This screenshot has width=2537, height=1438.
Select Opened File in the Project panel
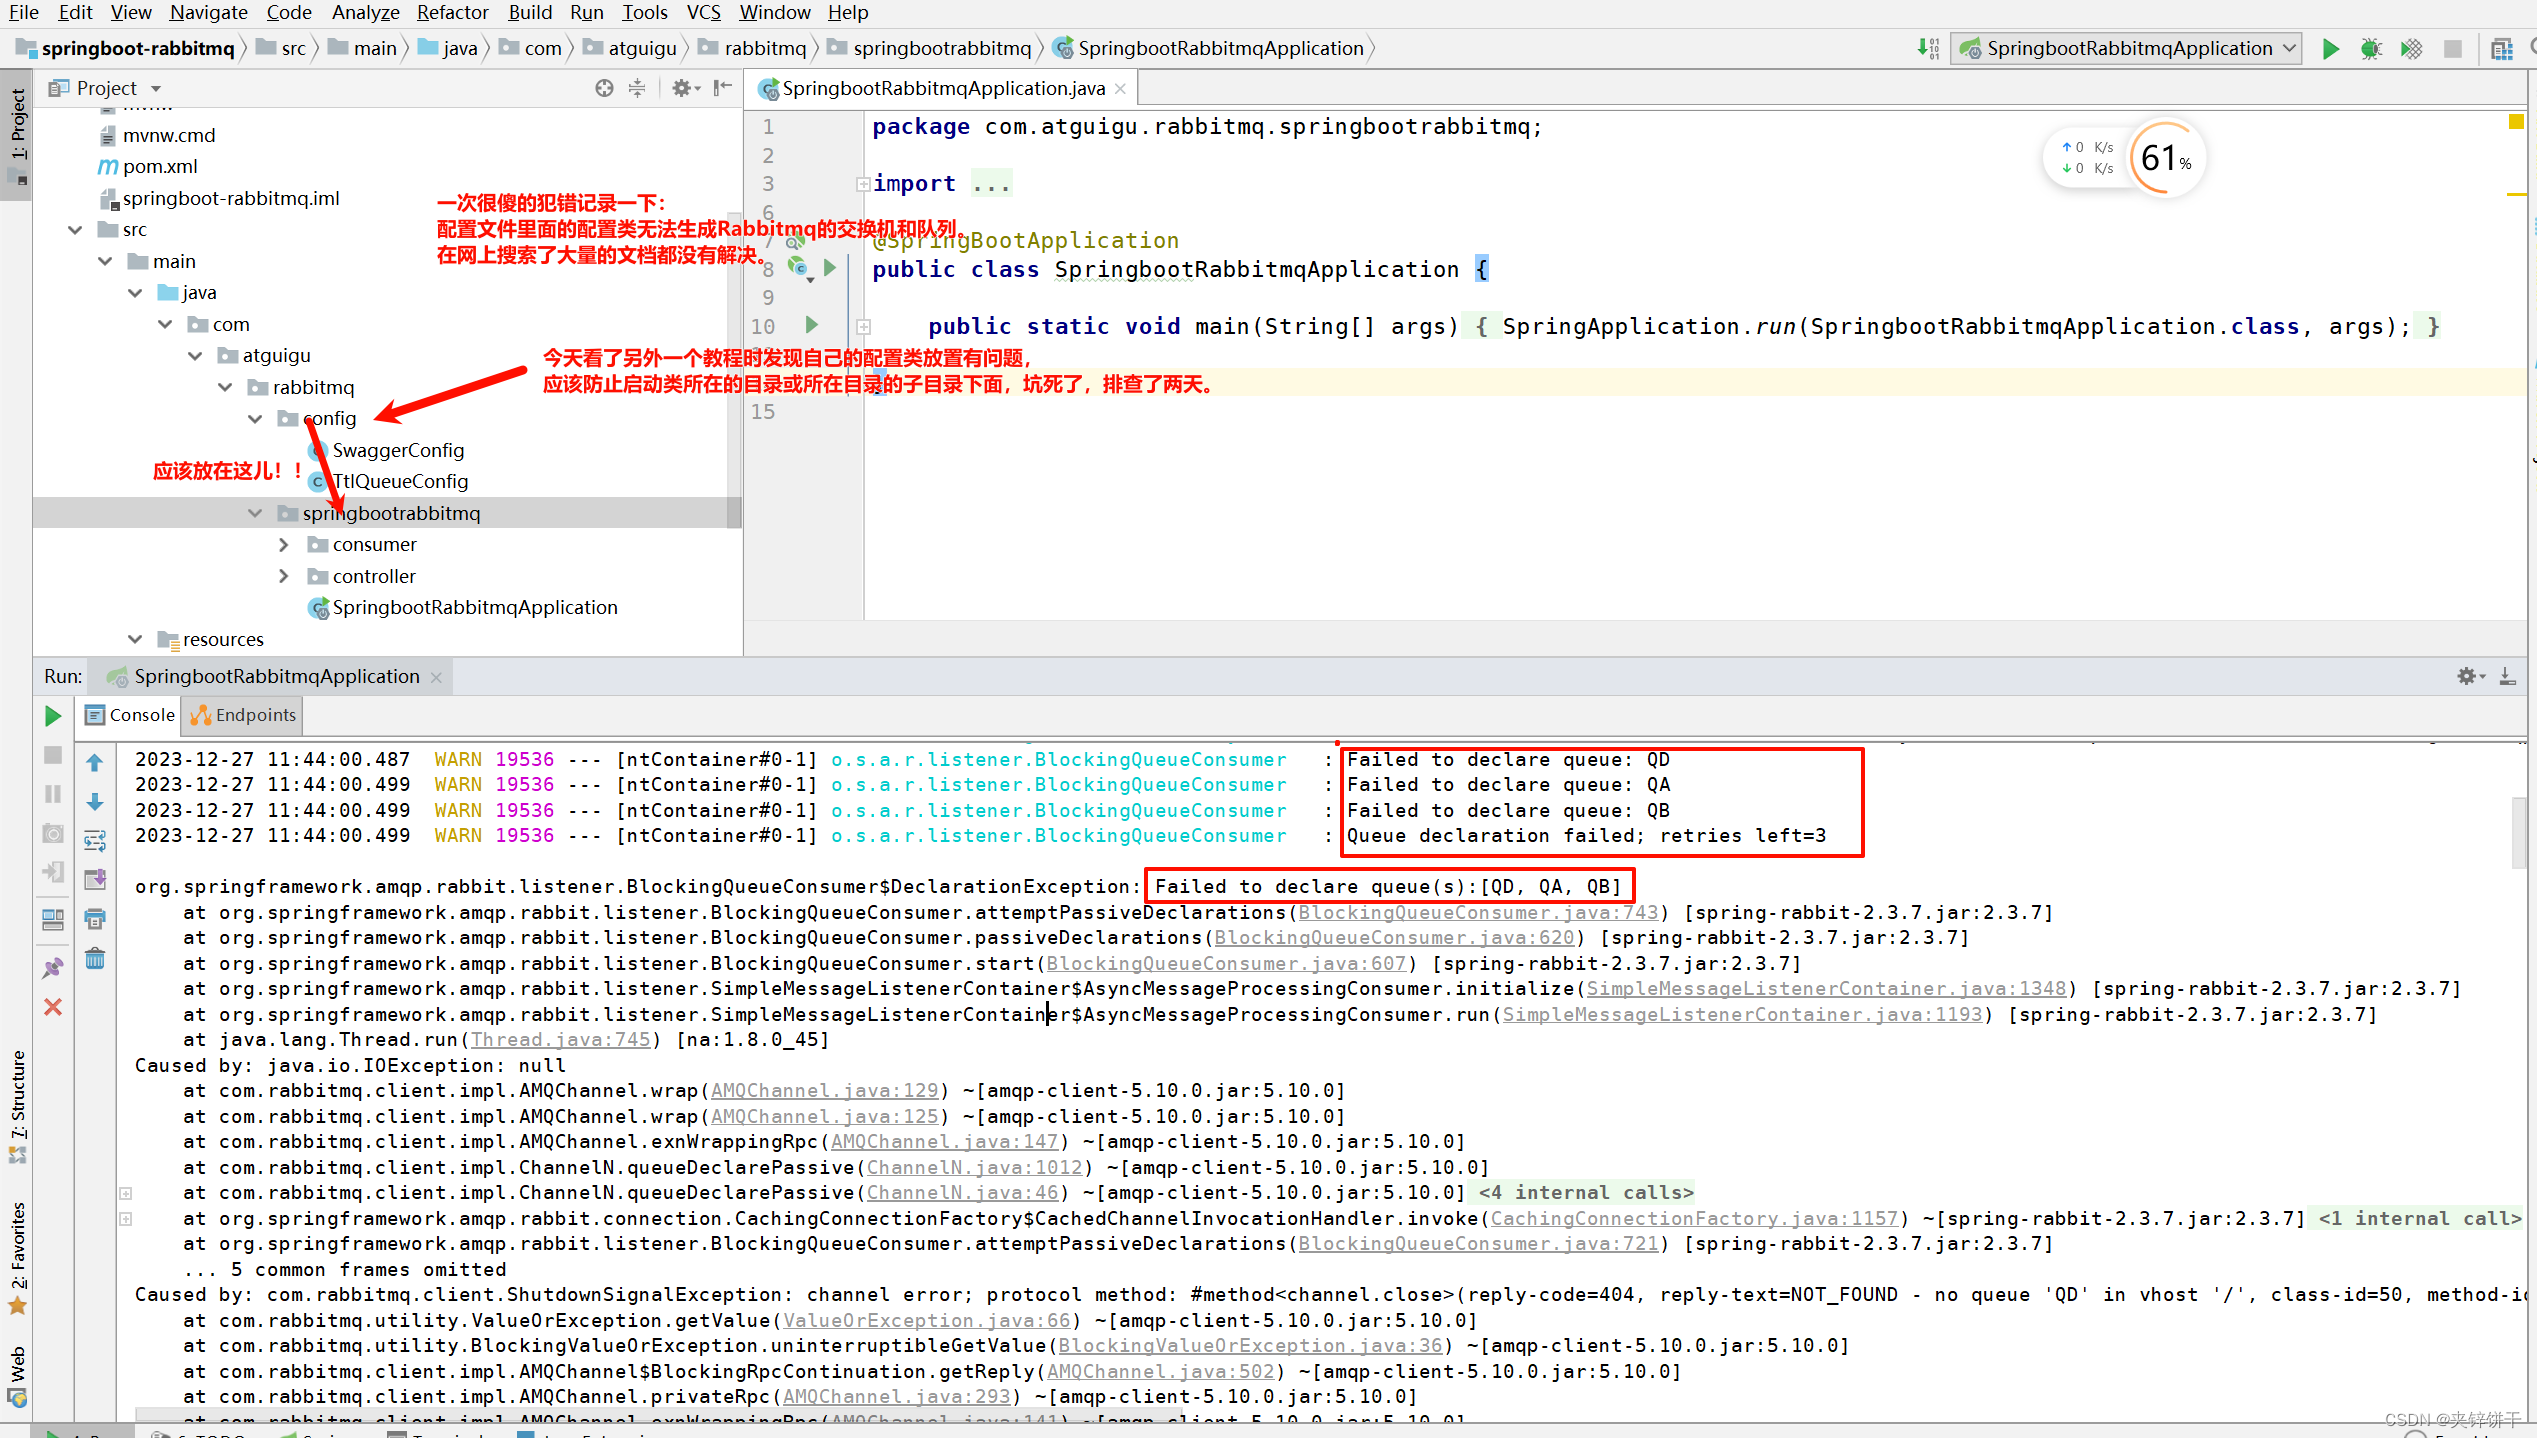(x=604, y=88)
